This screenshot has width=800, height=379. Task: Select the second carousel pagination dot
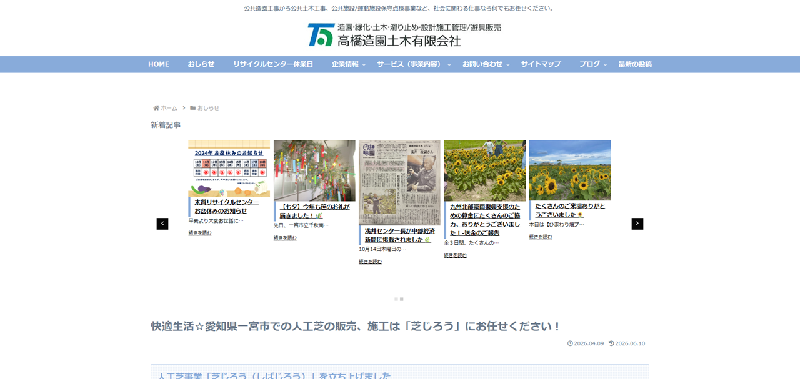tap(402, 299)
